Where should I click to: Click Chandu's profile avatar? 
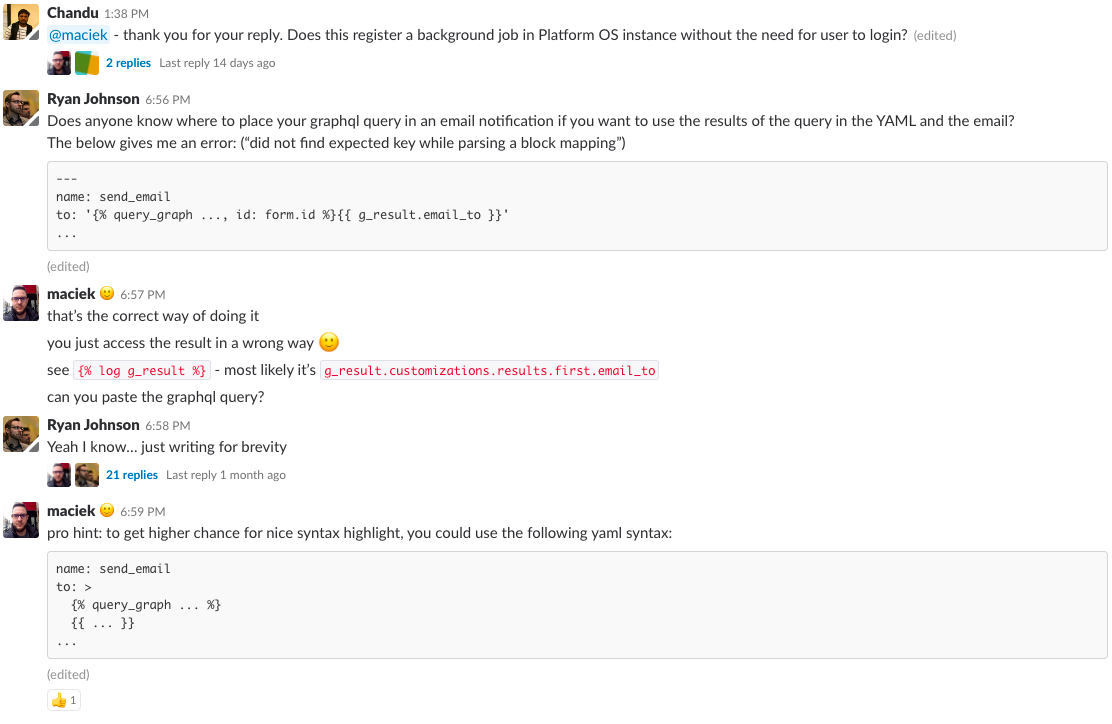tap(21, 21)
